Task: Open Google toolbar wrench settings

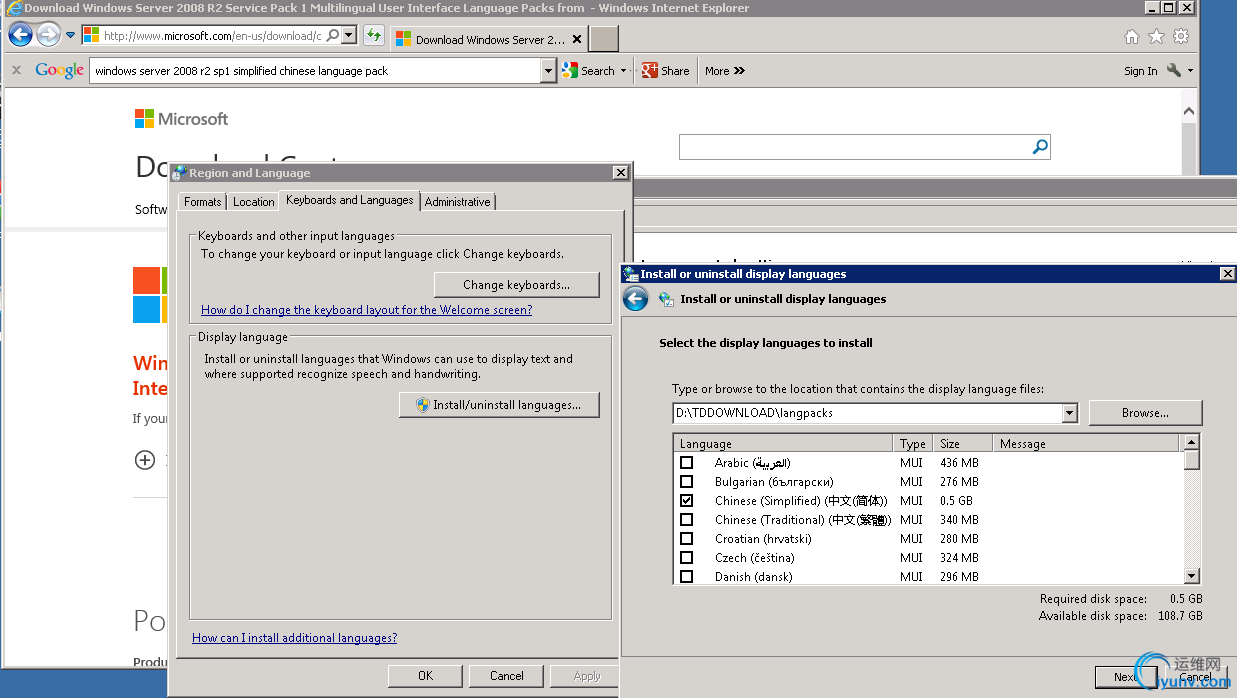Action: (1174, 71)
